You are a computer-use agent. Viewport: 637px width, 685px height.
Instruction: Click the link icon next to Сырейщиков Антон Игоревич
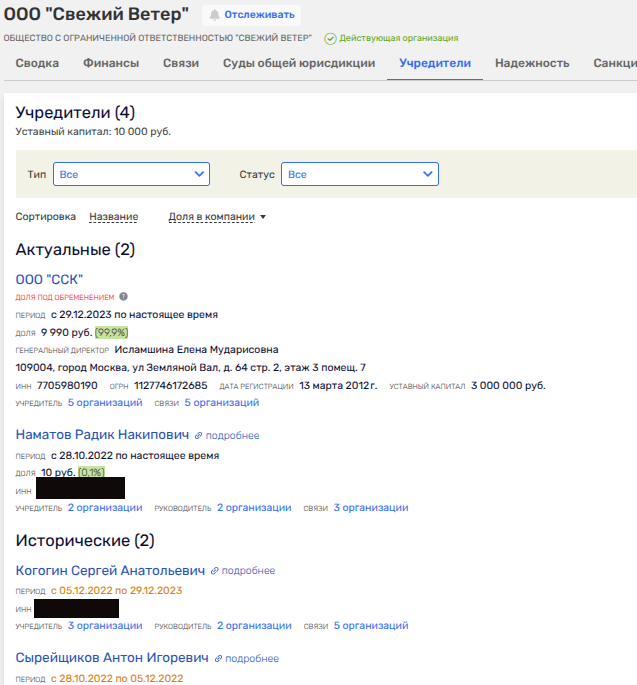coord(218,659)
